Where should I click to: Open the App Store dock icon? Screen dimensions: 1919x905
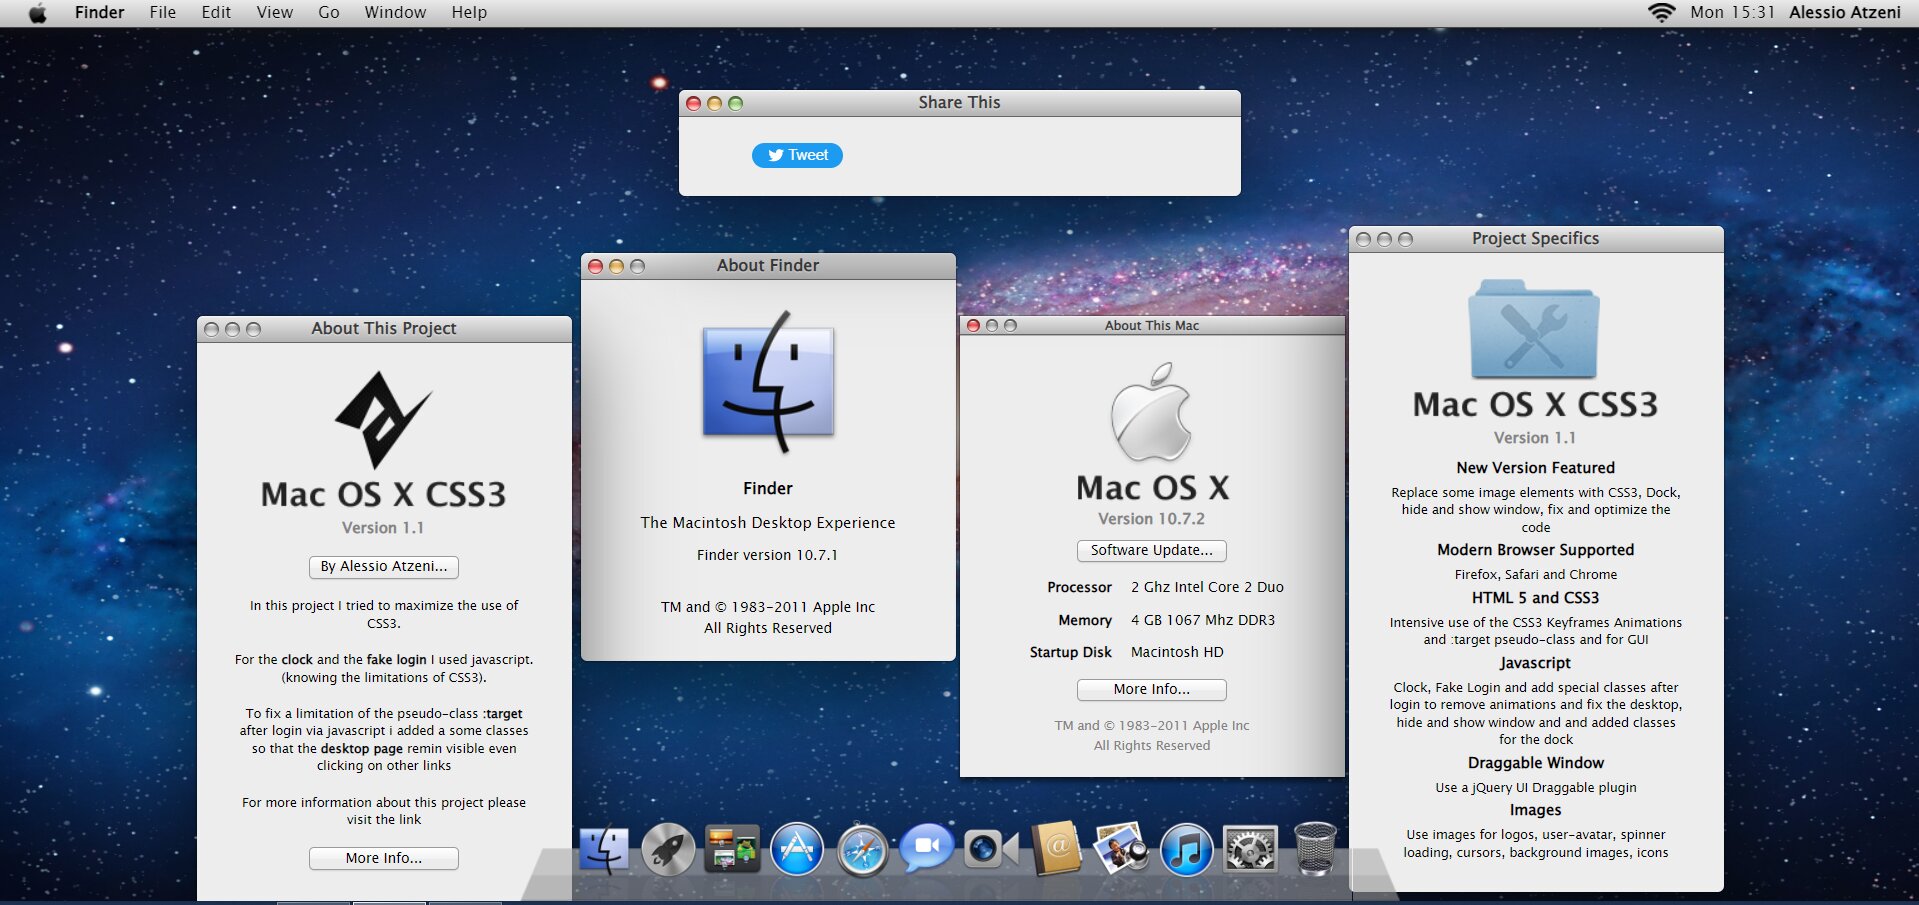click(797, 850)
